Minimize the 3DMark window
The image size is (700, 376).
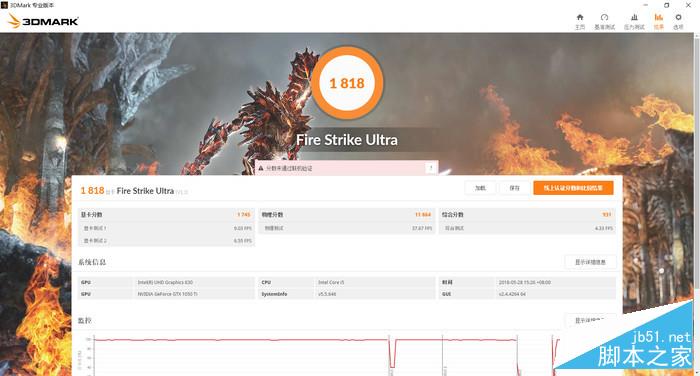point(646,5)
